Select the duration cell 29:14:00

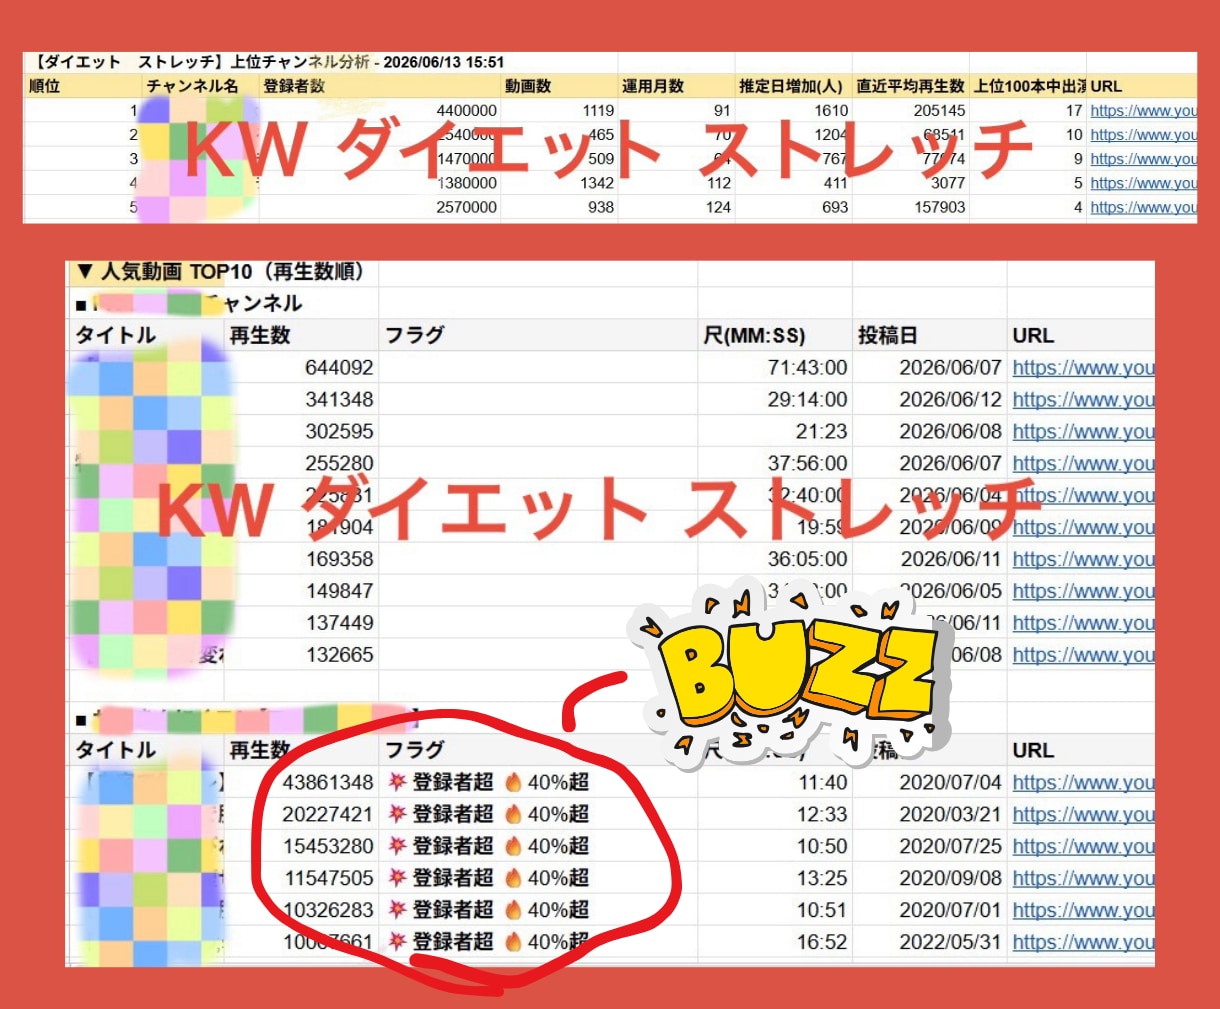[x=807, y=400]
